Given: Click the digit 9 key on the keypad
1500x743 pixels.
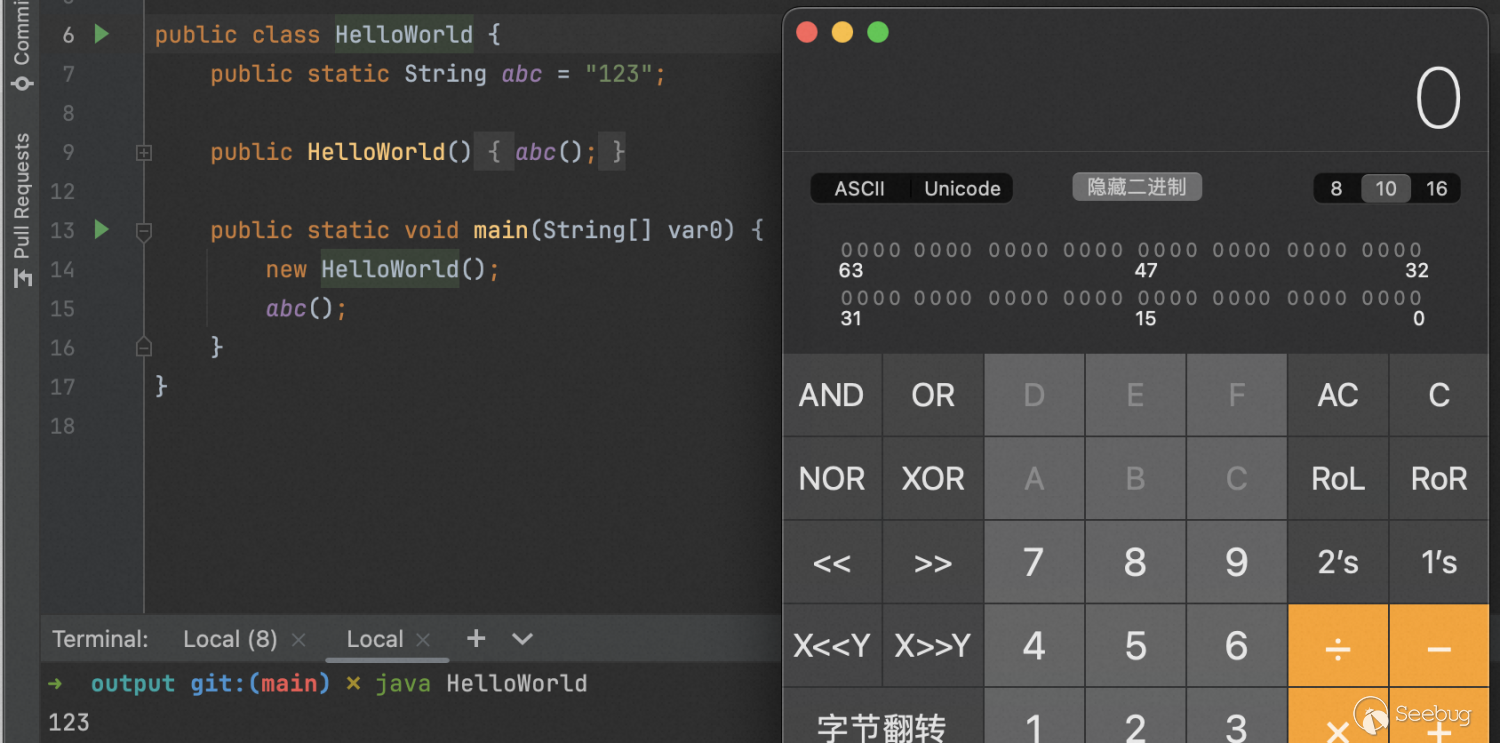Looking at the screenshot, I should (1237, 563).
